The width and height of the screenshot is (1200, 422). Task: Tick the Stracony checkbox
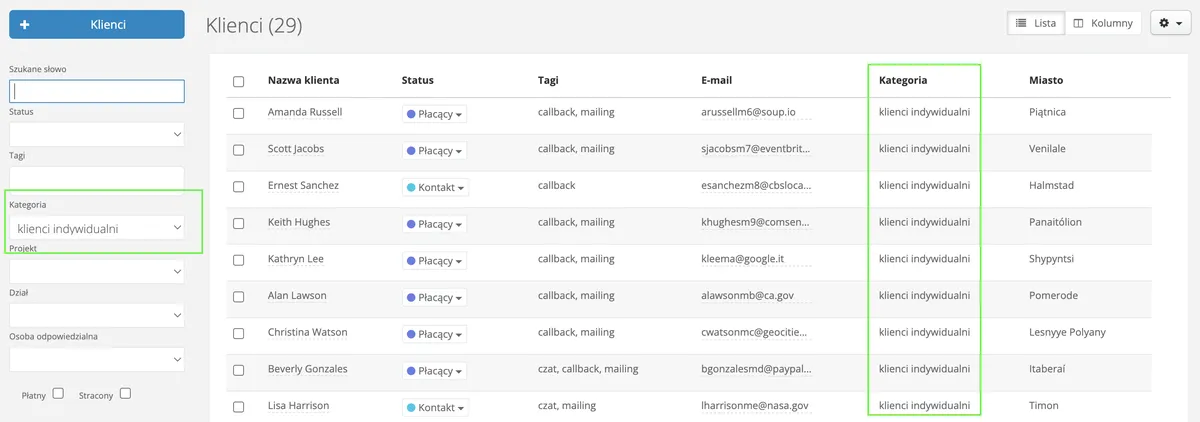[125, 394]
